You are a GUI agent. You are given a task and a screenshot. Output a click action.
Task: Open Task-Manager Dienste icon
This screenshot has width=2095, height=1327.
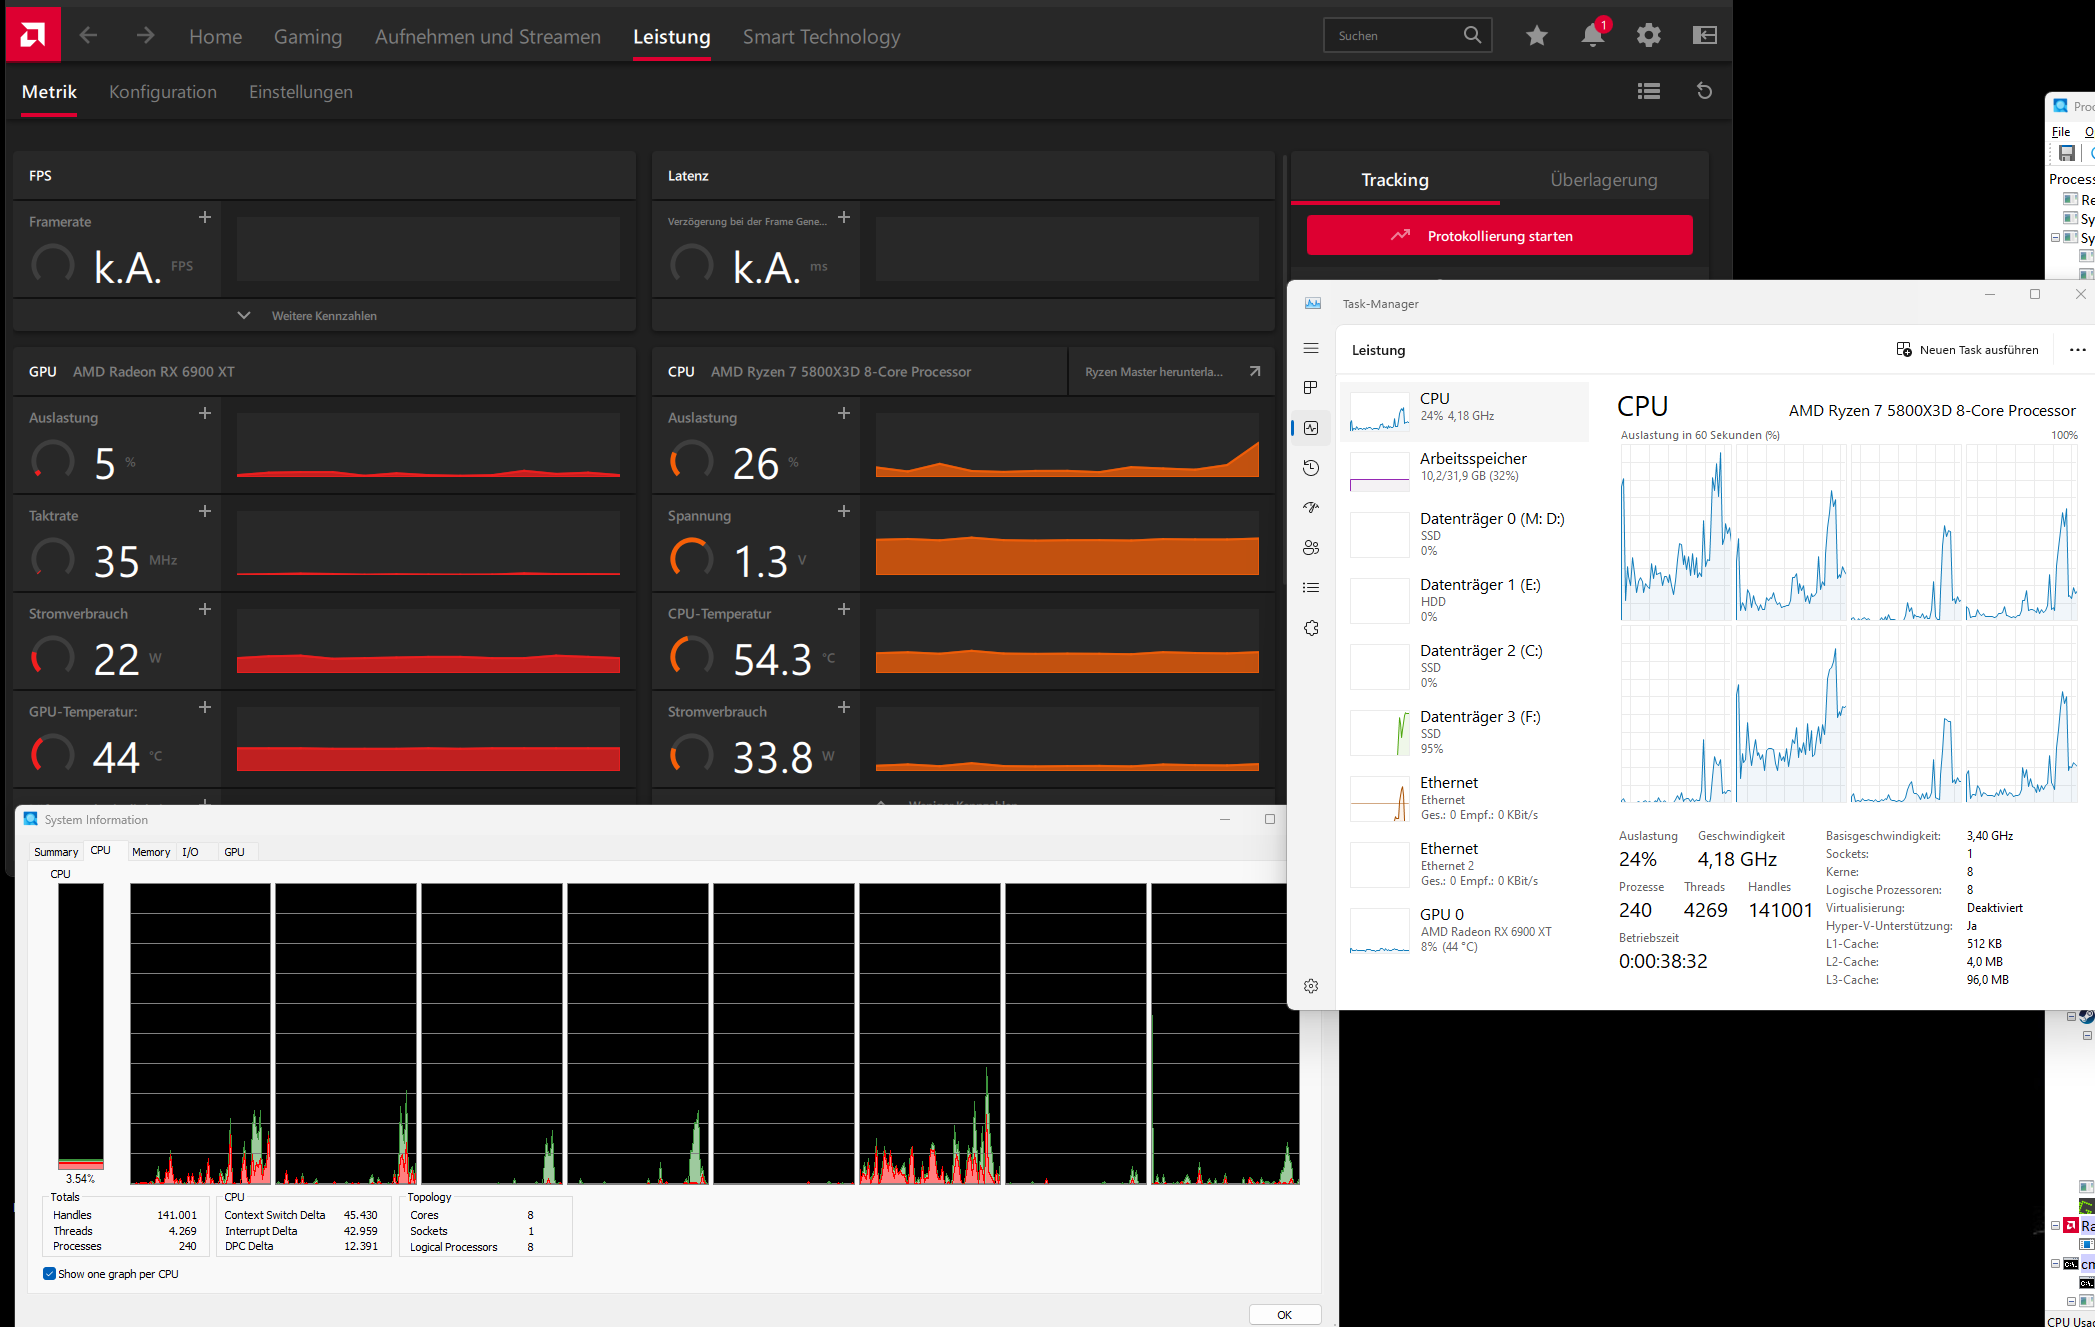tap(1311, 628)
